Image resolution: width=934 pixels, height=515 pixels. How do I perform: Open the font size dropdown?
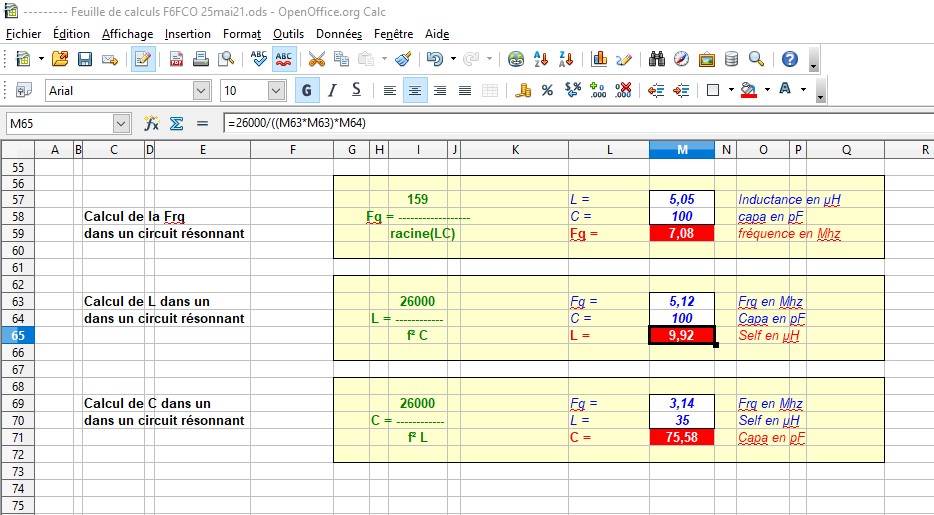[277, 91]
